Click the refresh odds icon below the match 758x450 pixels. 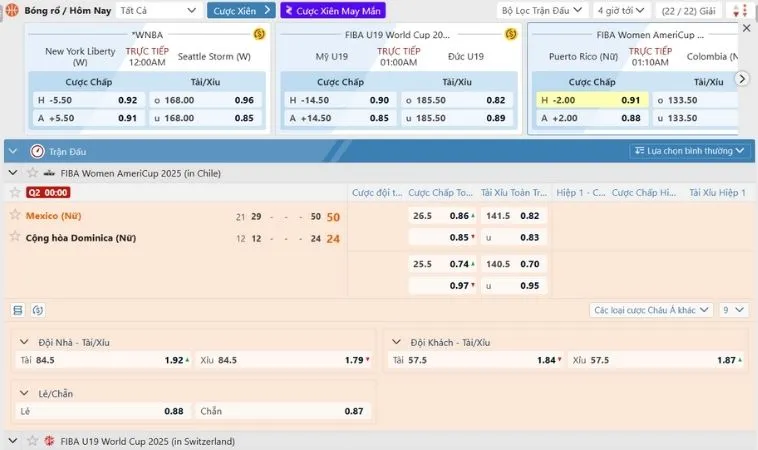(x=38, y=310)
